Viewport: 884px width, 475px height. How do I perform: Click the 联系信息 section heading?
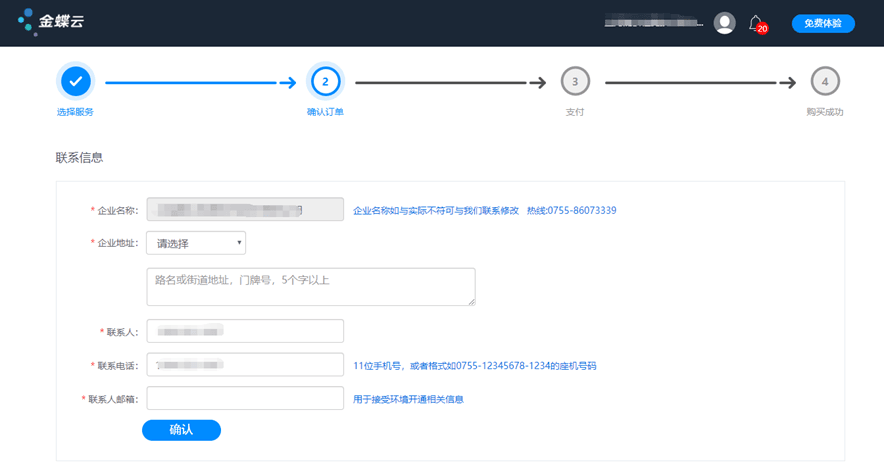pyautogui.click(x=79, y=157)
